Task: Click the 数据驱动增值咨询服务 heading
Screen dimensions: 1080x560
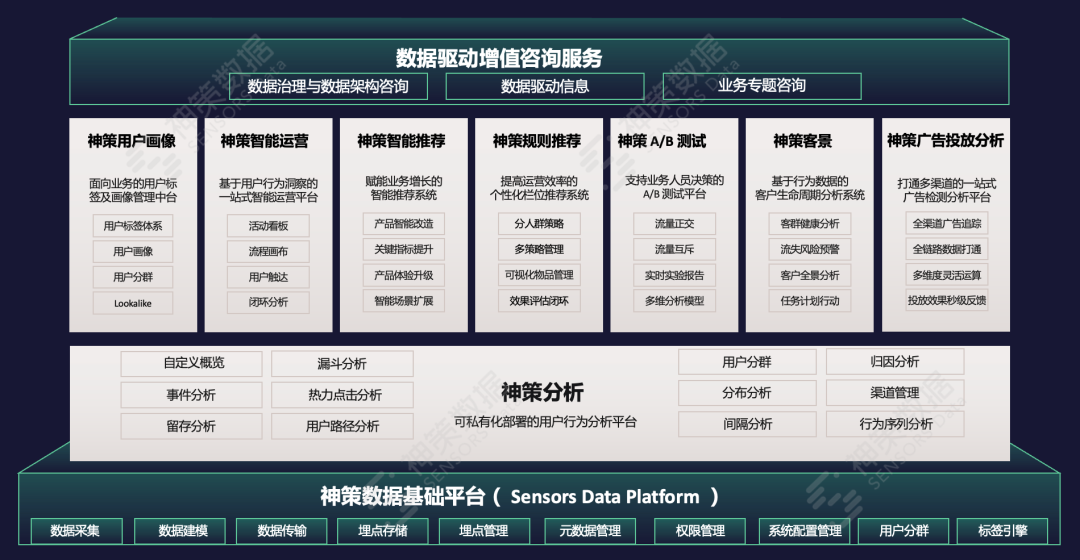Action: pos(499,58)
